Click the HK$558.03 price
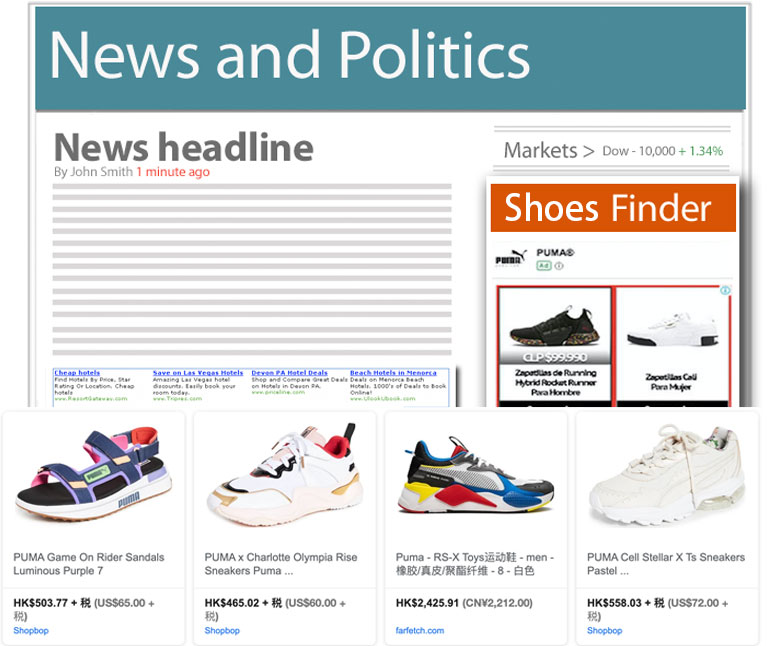This screenshot has height=646, width=768. [x=614, y=603]
